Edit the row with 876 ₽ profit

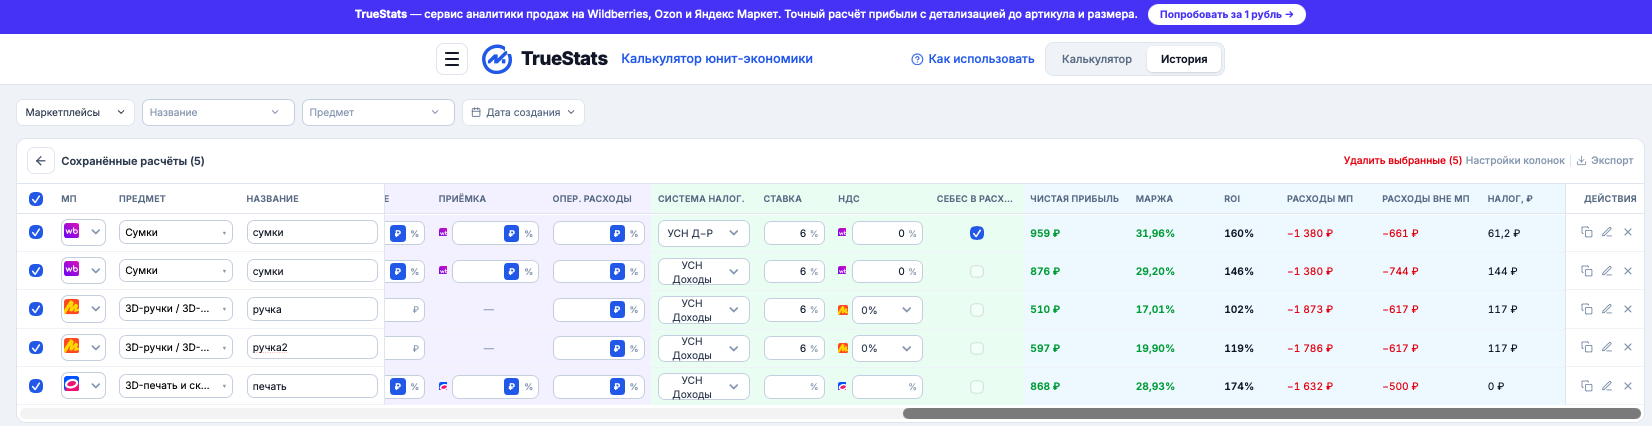tap(1607, 271)
